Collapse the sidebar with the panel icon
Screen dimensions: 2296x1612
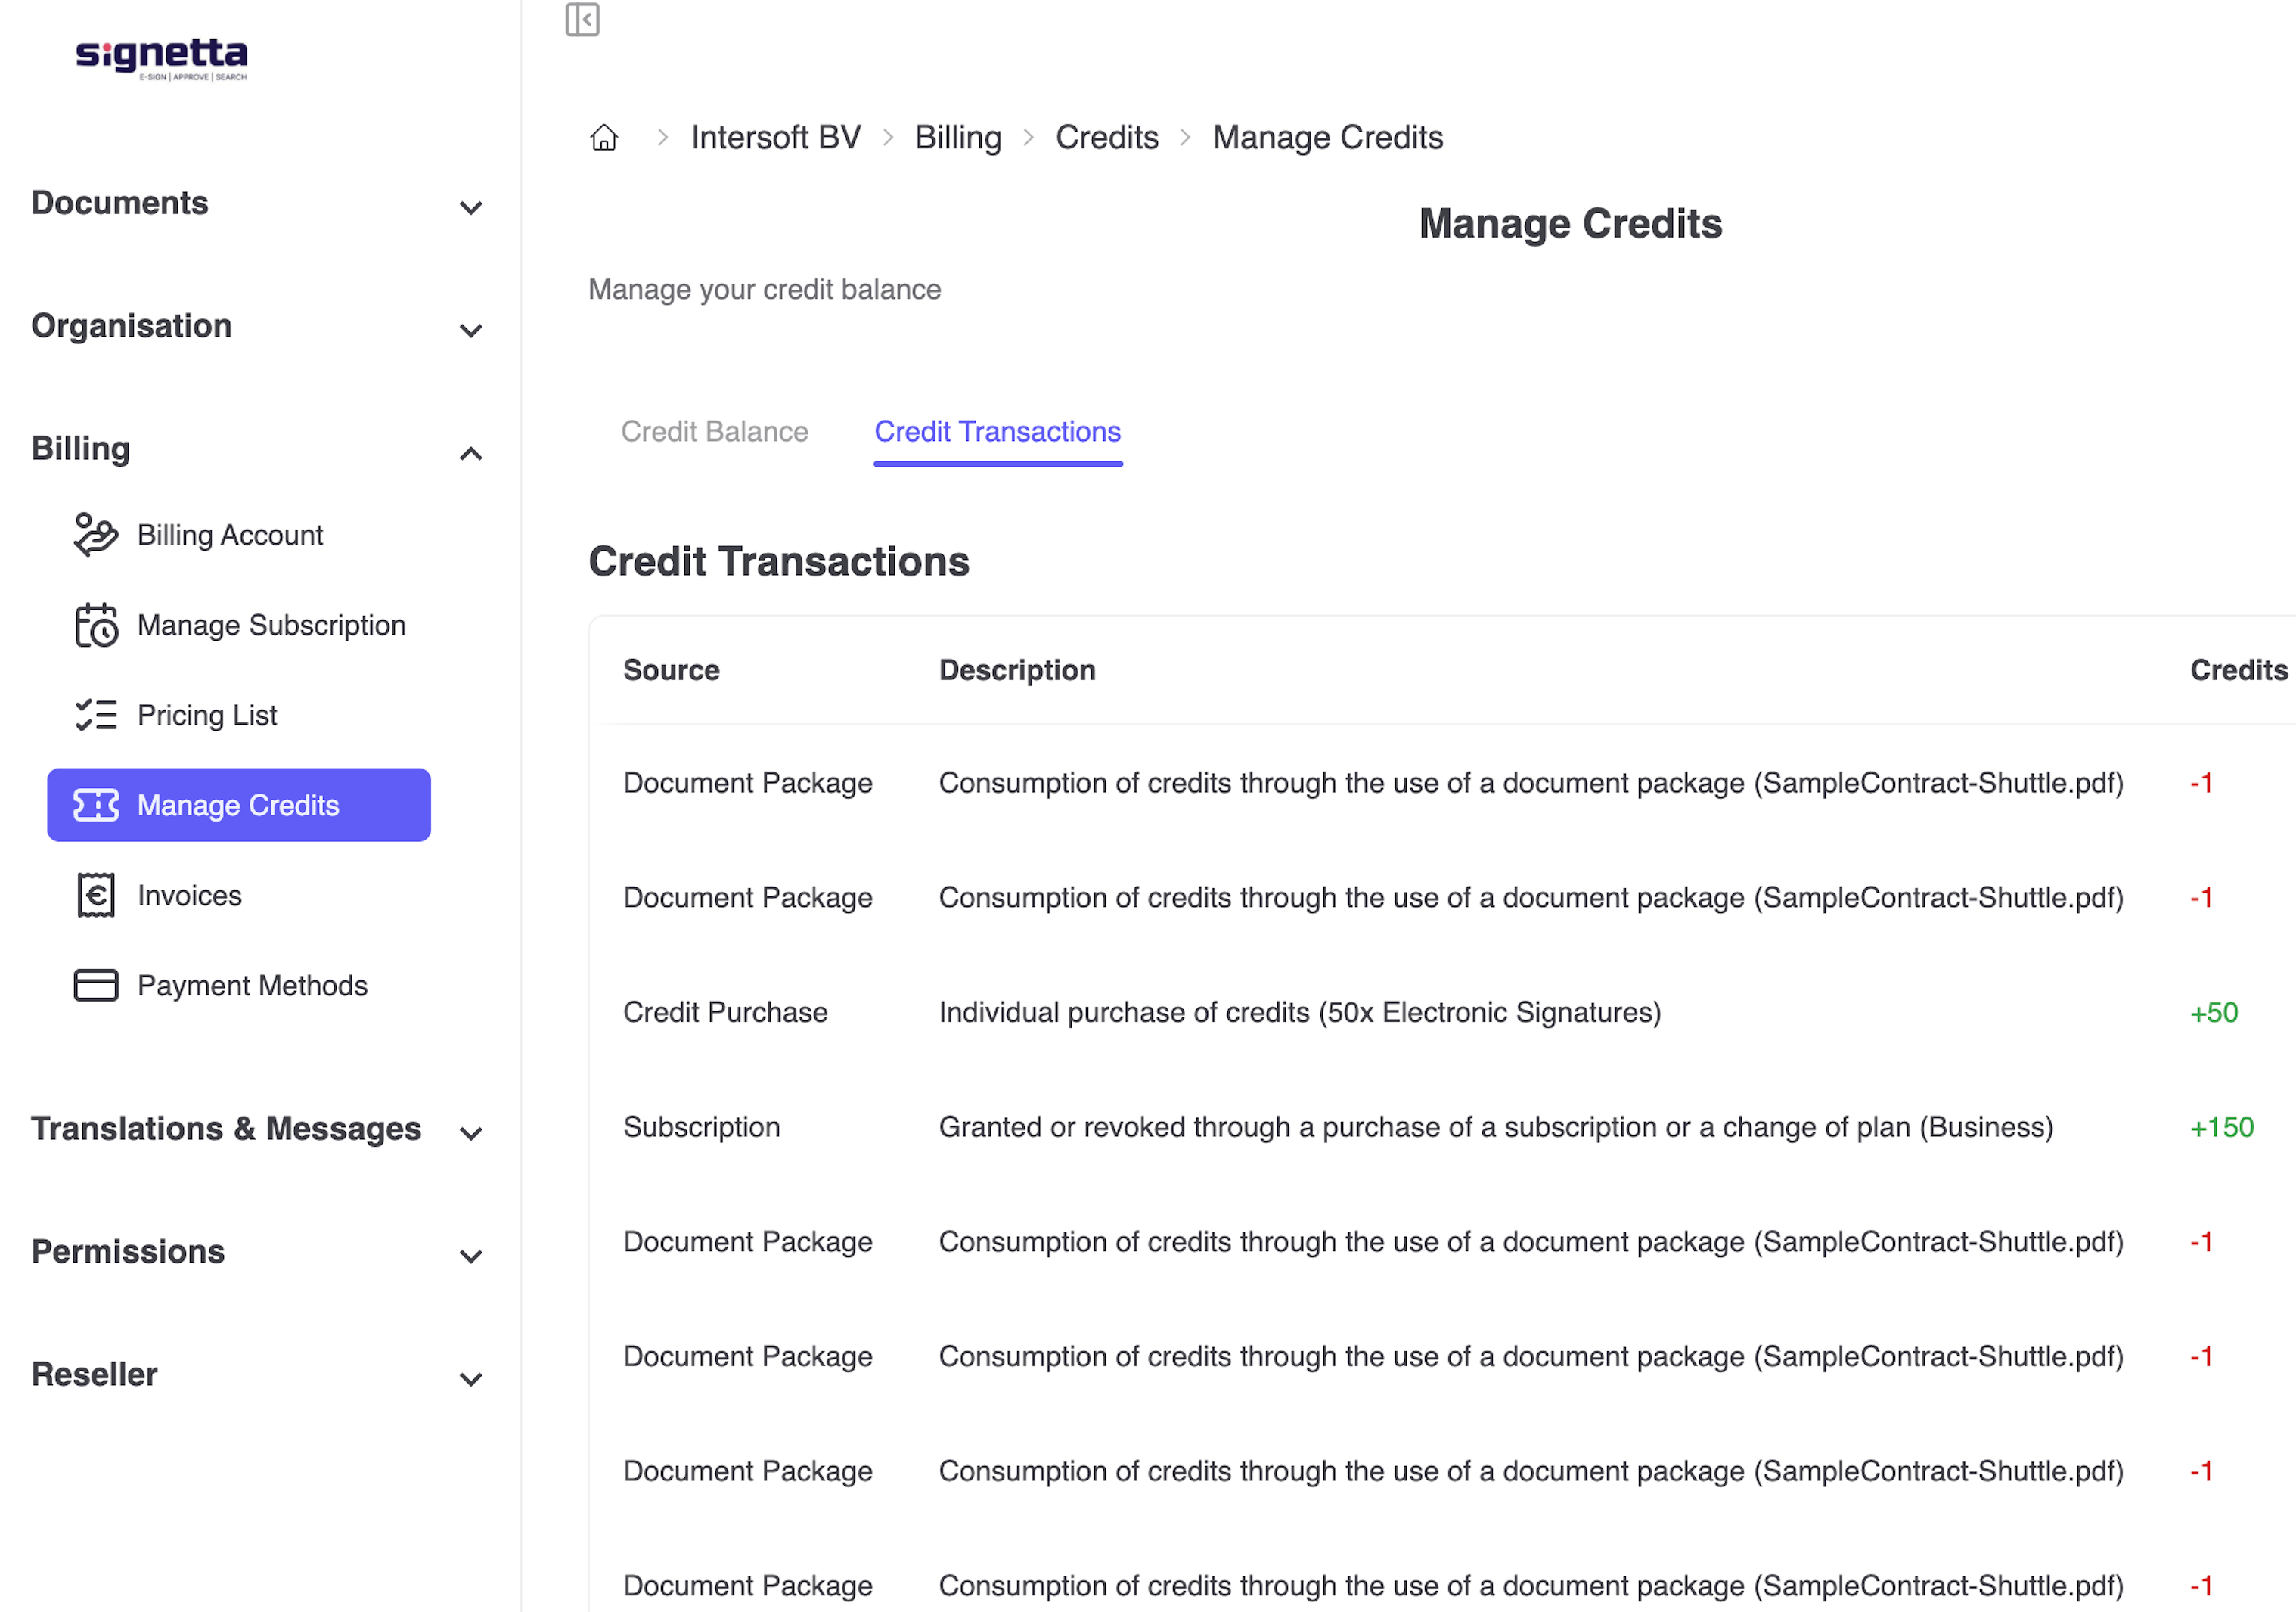click(584, 20)
